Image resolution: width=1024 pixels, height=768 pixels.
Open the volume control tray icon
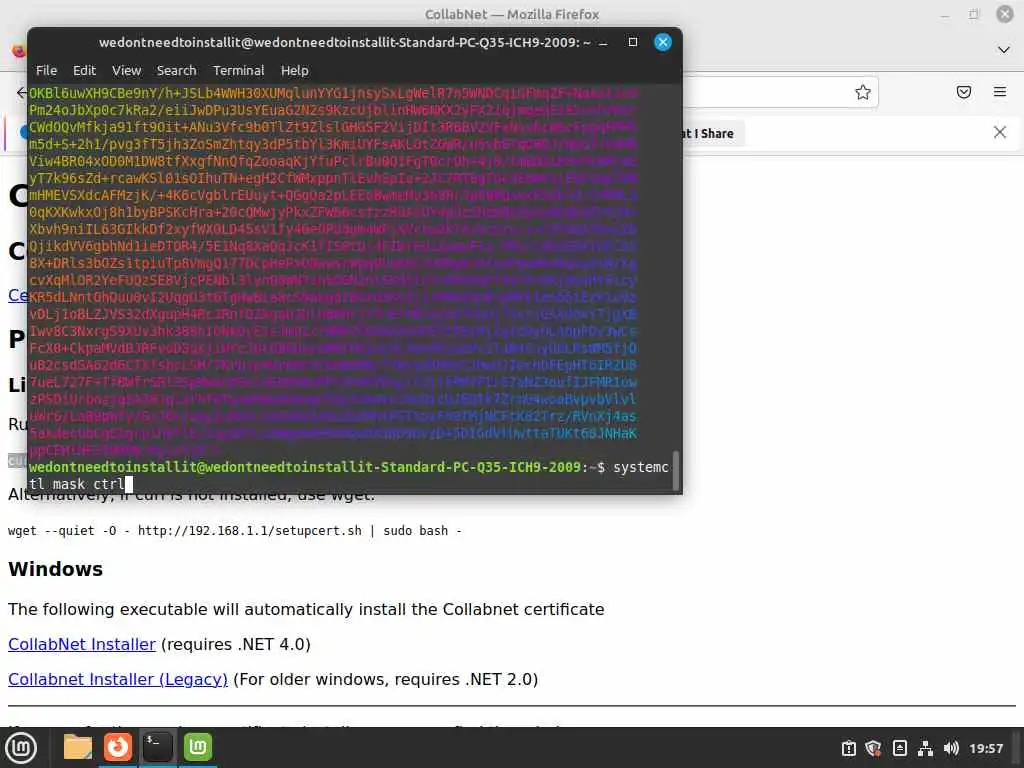951,748
